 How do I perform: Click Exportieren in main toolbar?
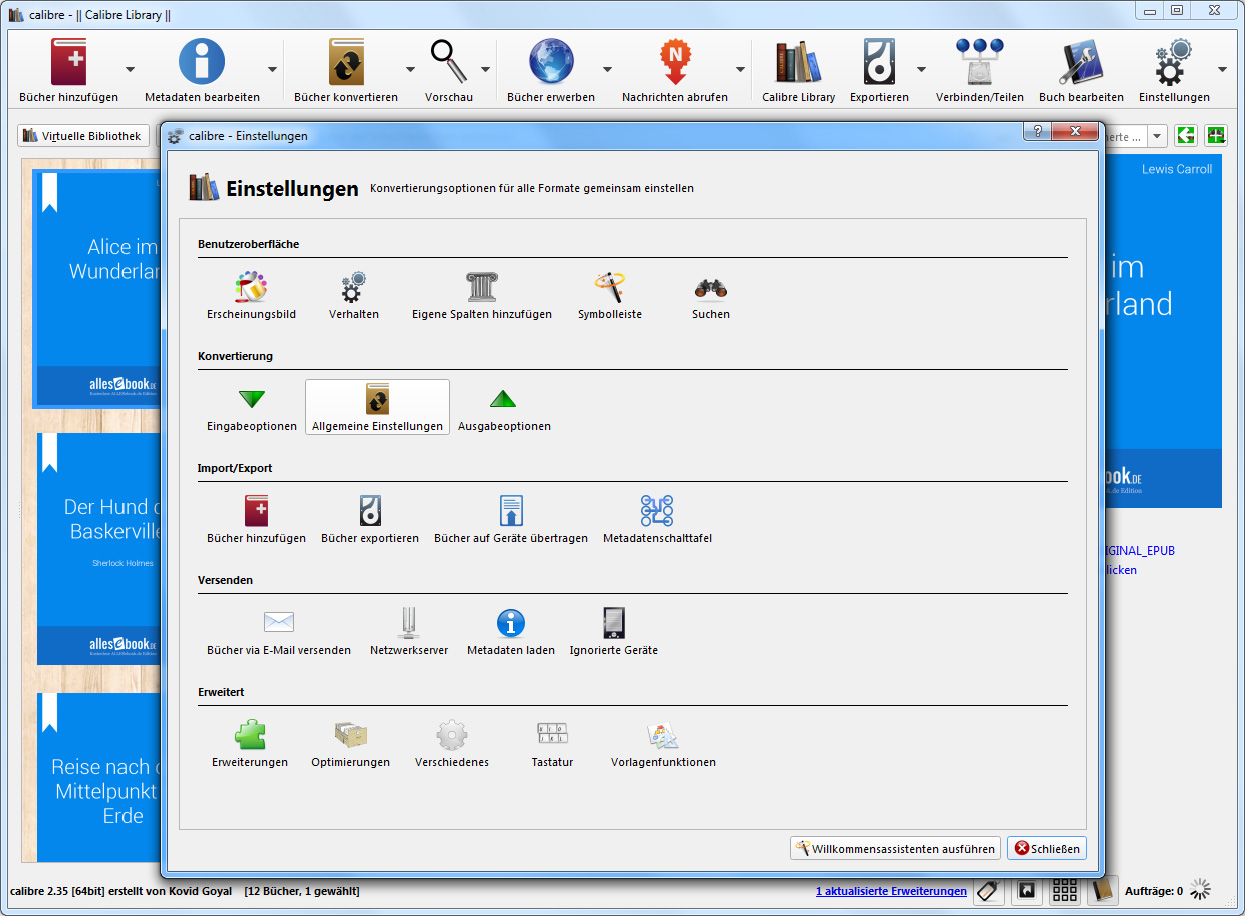[879, 70]
